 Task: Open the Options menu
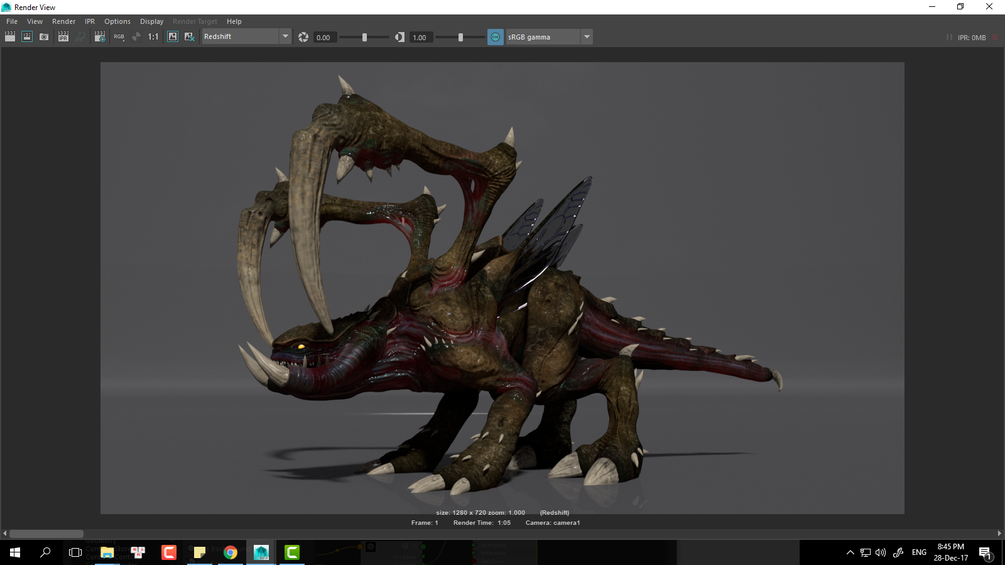point(117,21)
